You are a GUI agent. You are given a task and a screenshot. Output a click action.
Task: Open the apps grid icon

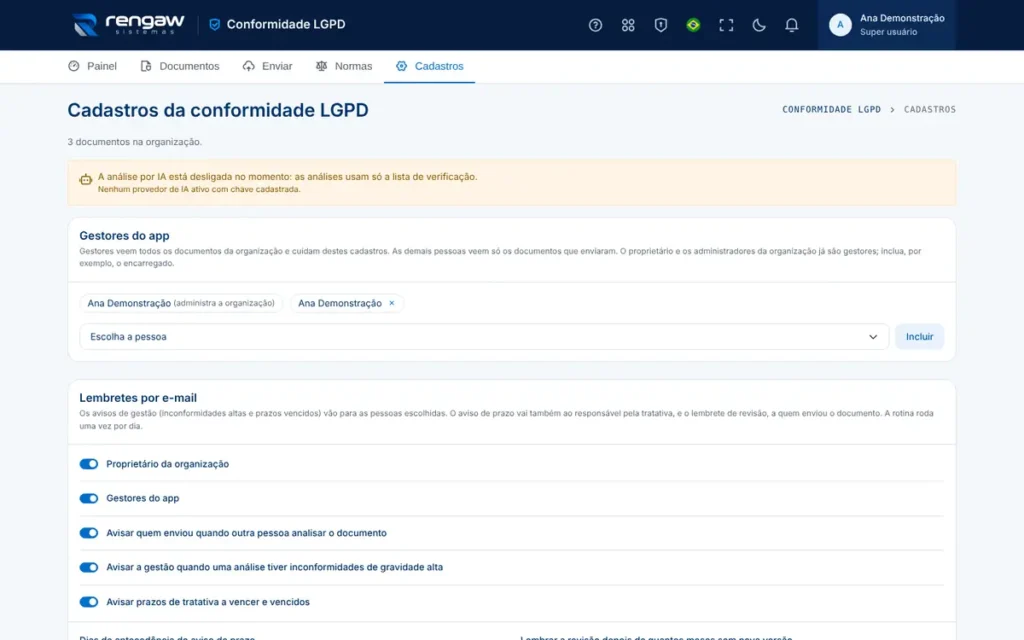628,25
